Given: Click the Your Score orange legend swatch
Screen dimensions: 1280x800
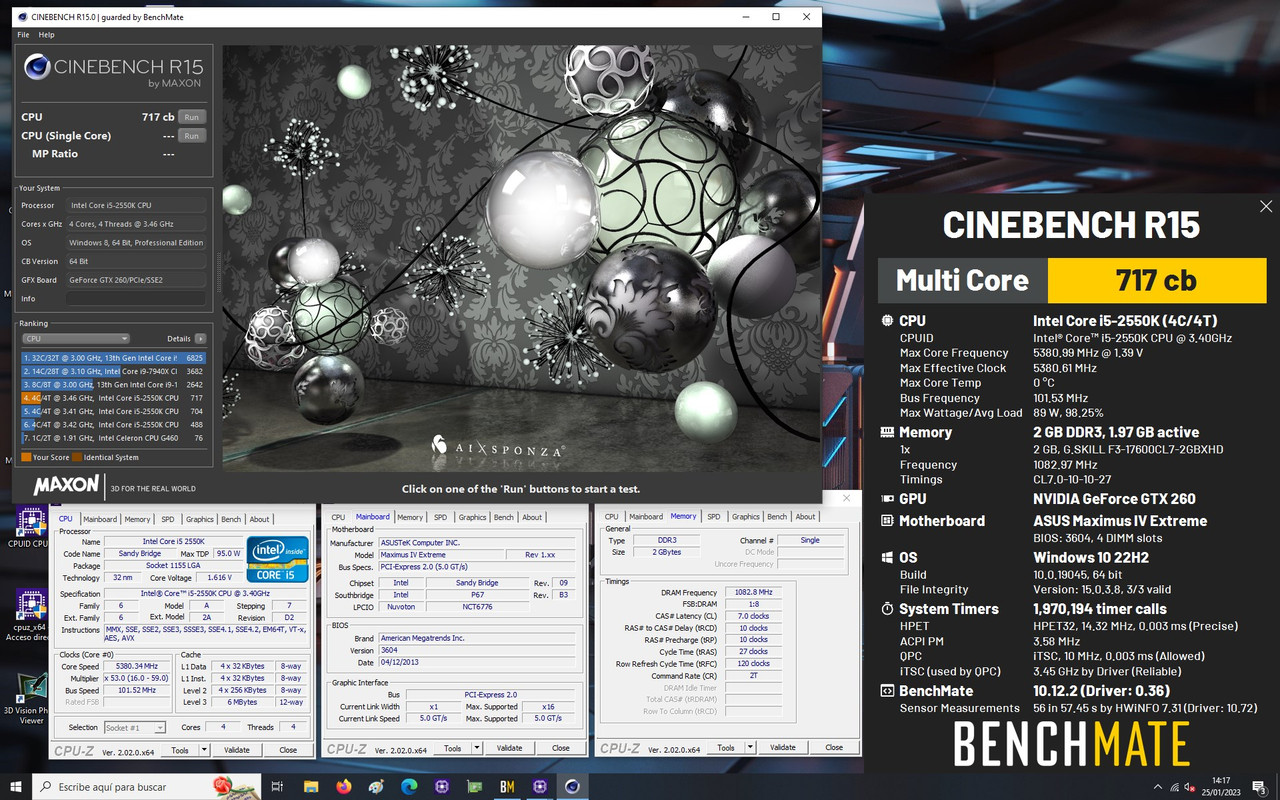Looking at the screenshot, I should pos(26,457).
